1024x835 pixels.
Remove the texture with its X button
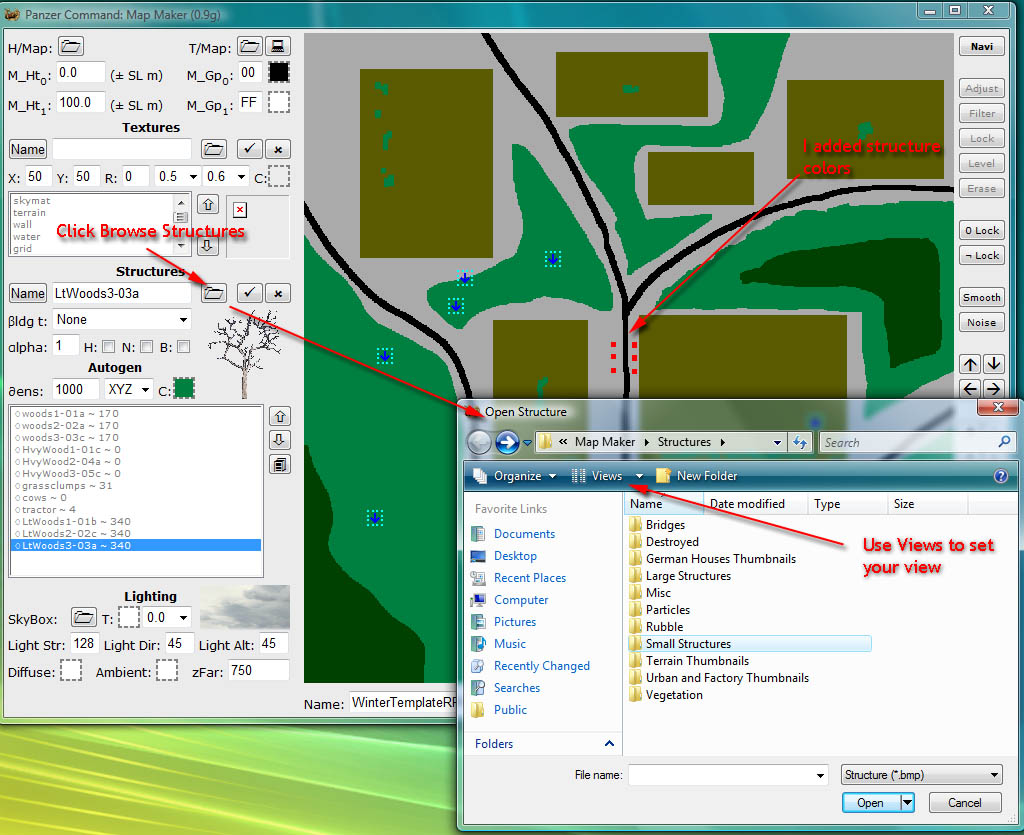pyautogui.click(x=278, y=150)
